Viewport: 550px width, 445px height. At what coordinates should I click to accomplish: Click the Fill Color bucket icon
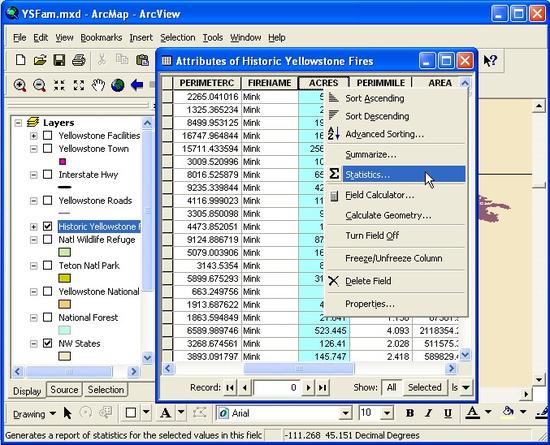point(508,411)
